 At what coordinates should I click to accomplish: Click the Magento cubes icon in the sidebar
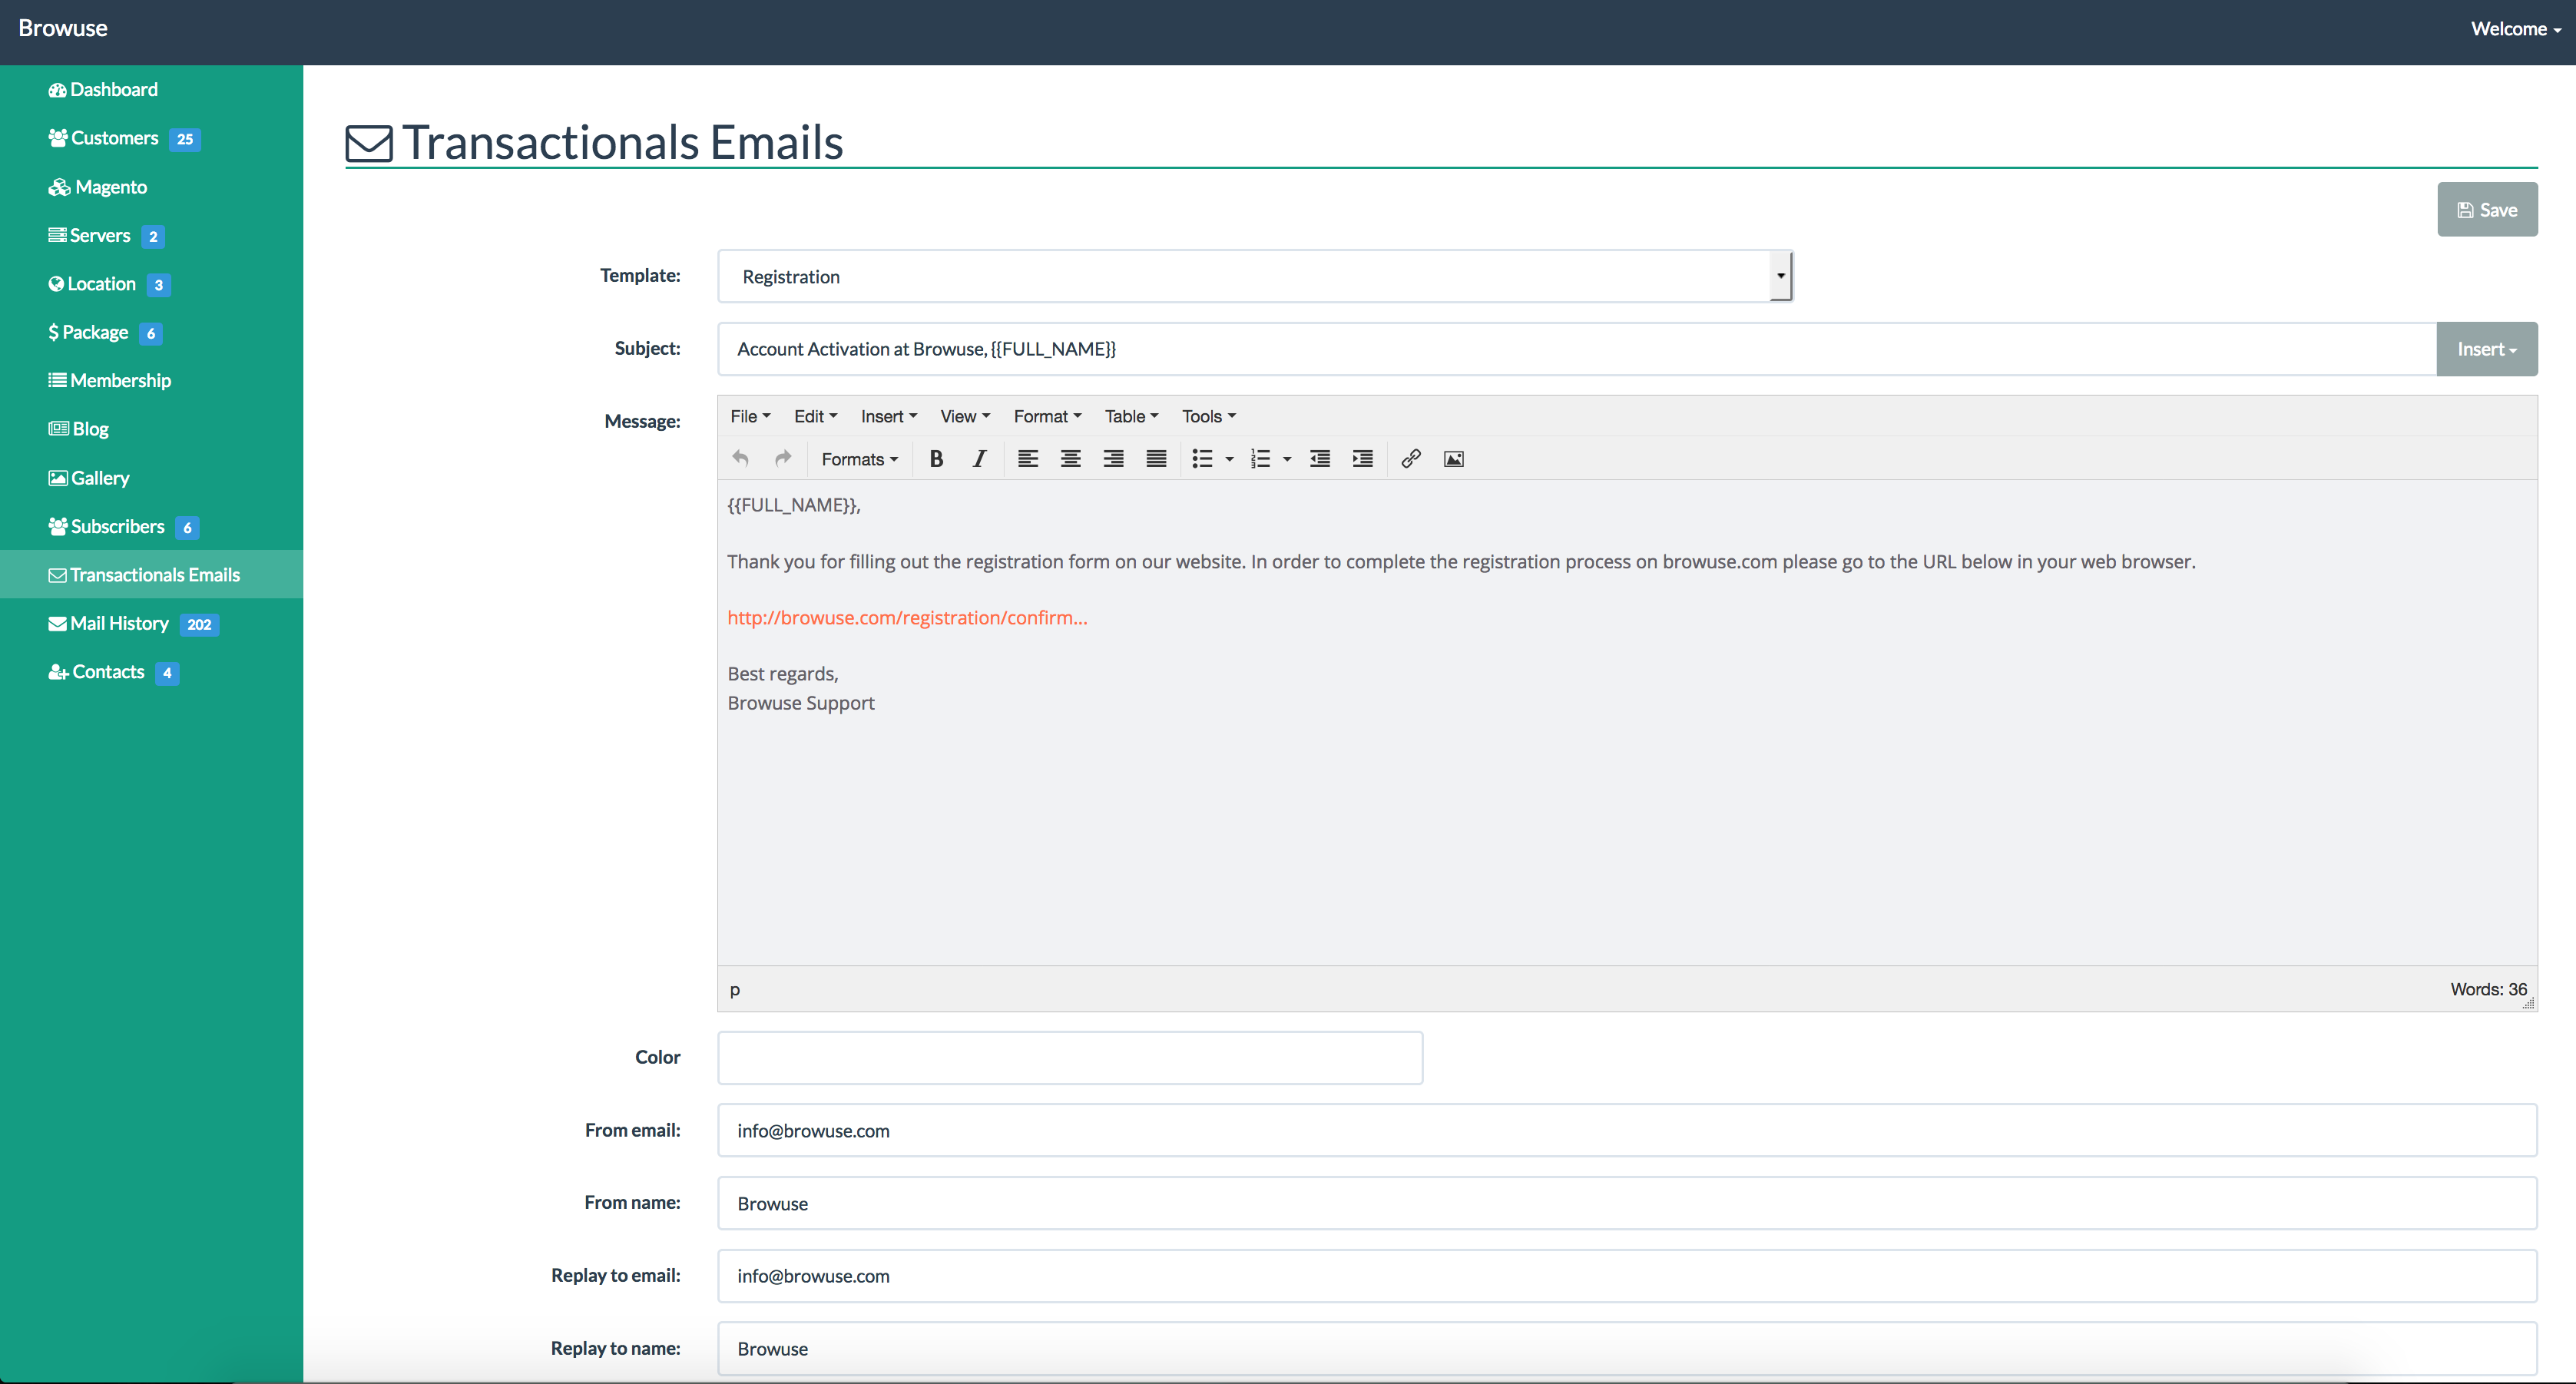tap(59, 187)
